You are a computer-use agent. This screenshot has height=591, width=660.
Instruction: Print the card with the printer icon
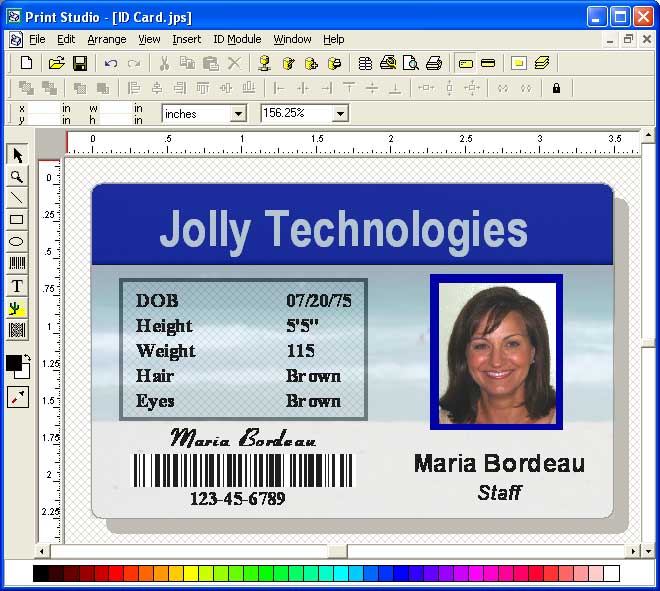434,63
